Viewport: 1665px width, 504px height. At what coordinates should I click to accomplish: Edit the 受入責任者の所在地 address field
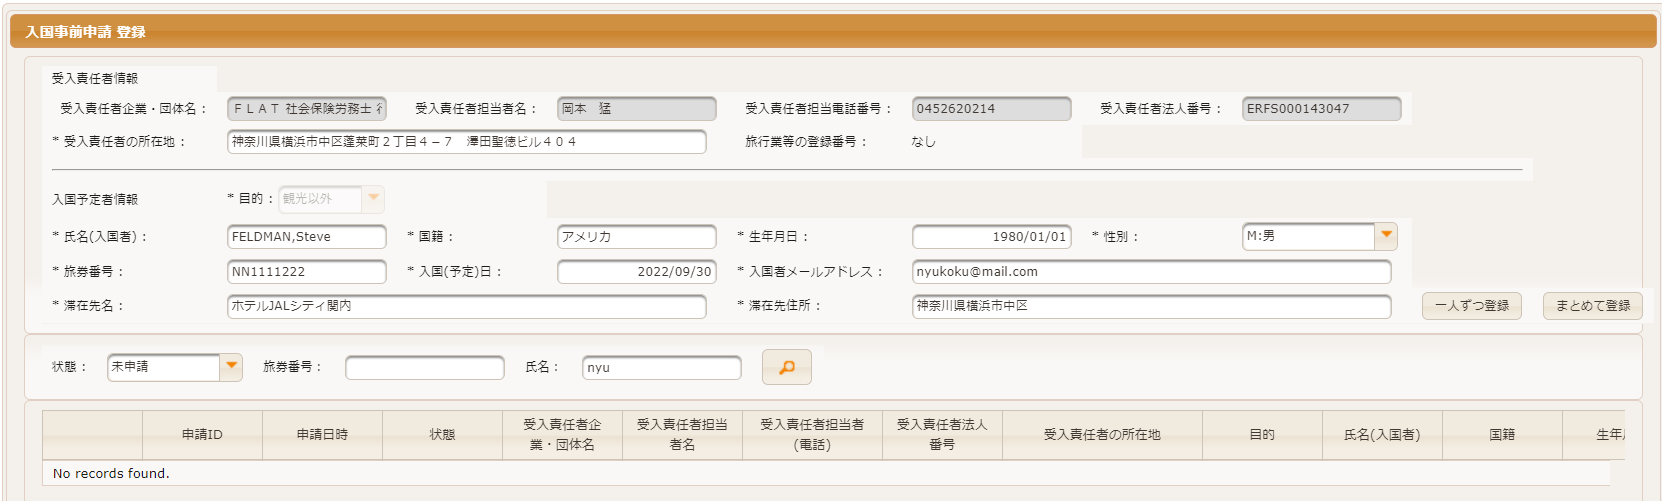466,142
